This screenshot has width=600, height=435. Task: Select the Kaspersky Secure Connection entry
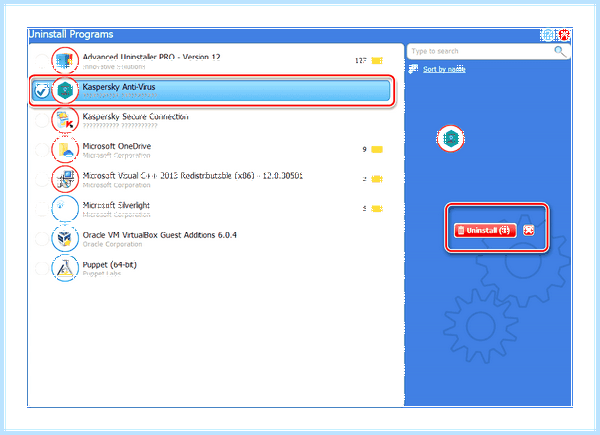[135, 116]
